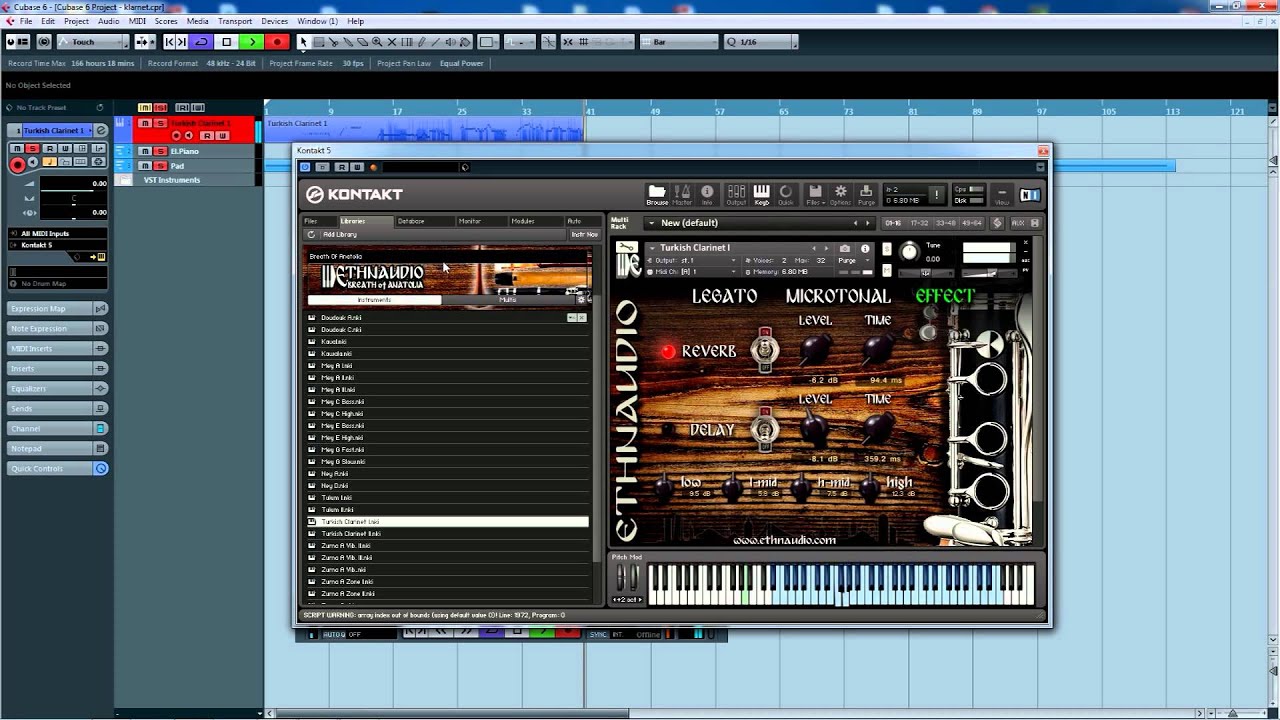
Task: Select the Mute X tool in Cubase toolbar
Action: click(392, 42)
